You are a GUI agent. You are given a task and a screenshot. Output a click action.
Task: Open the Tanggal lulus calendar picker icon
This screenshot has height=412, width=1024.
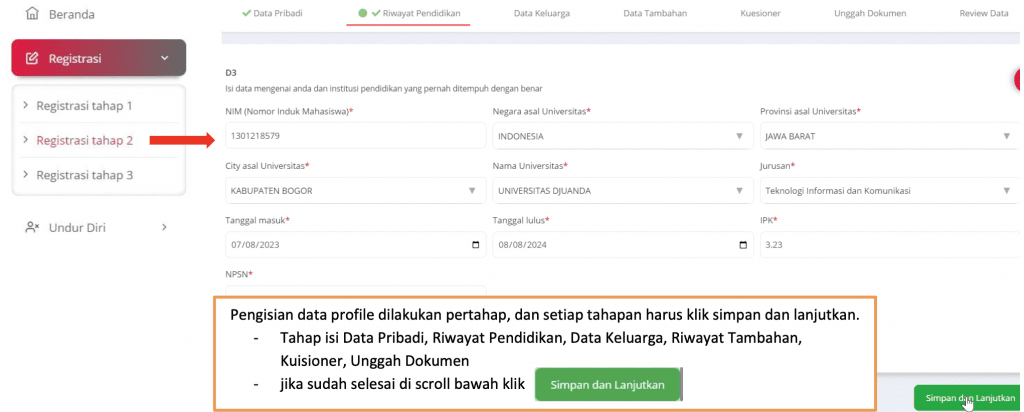(742, 245)
